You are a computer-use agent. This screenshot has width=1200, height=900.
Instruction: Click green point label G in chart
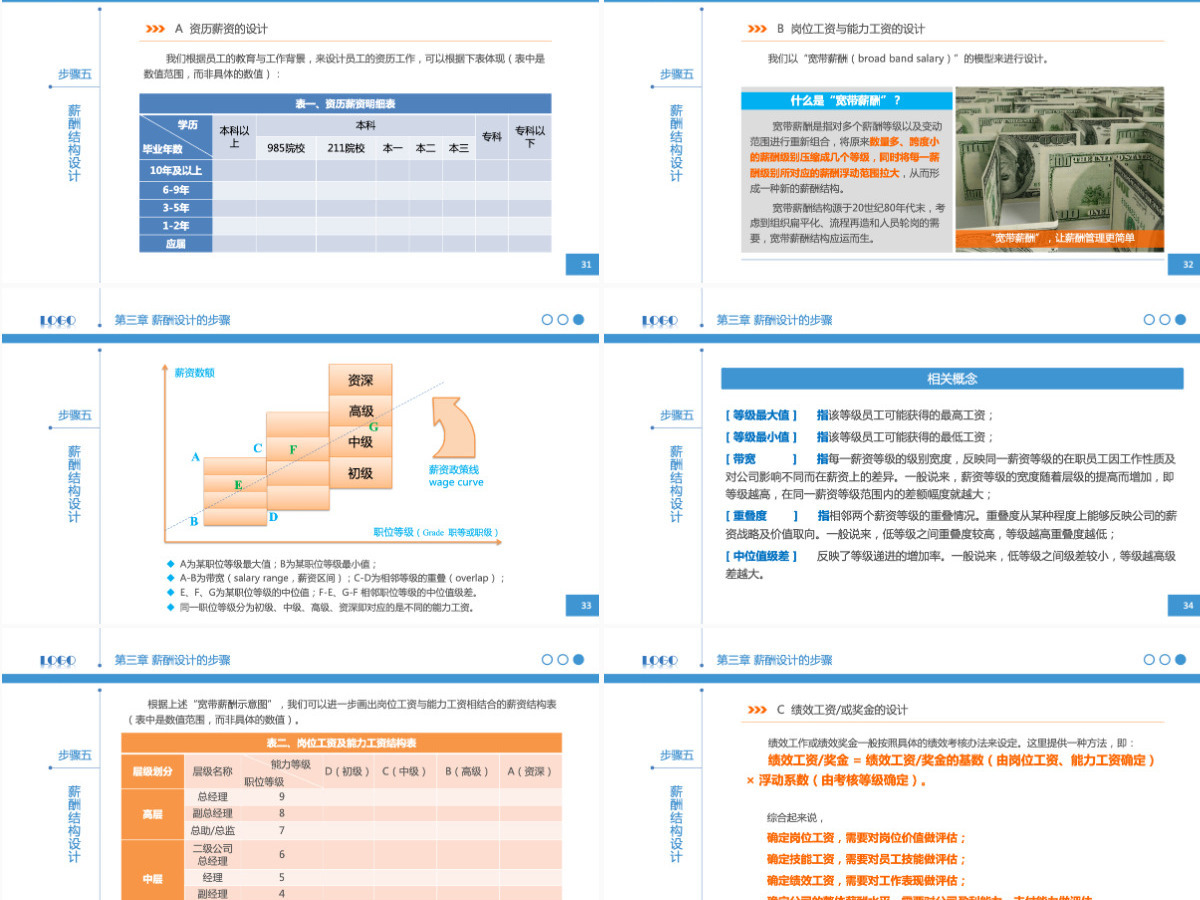coord(373,427)
